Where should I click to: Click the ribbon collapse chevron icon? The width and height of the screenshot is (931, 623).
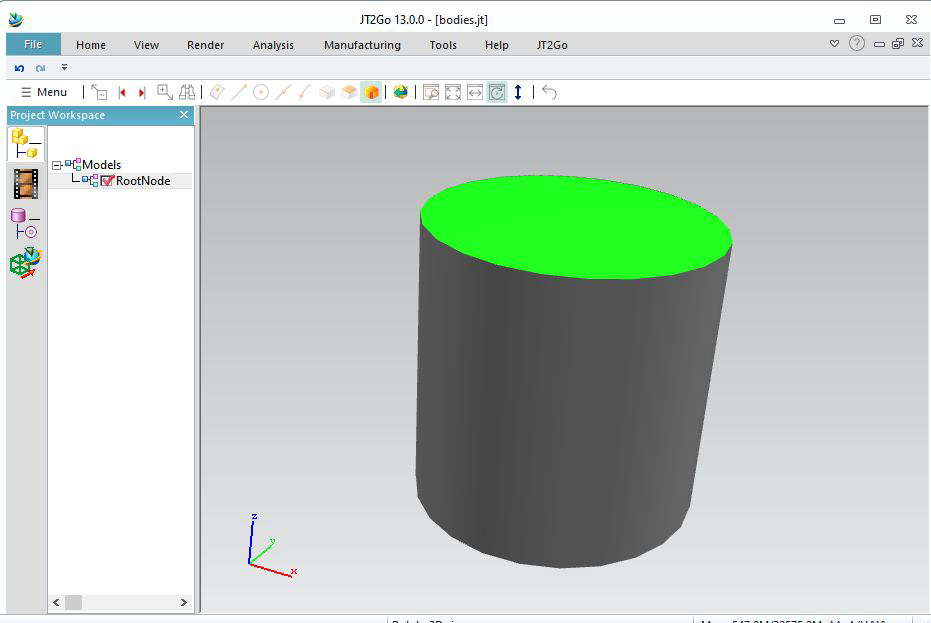click(x=834, y=43)
